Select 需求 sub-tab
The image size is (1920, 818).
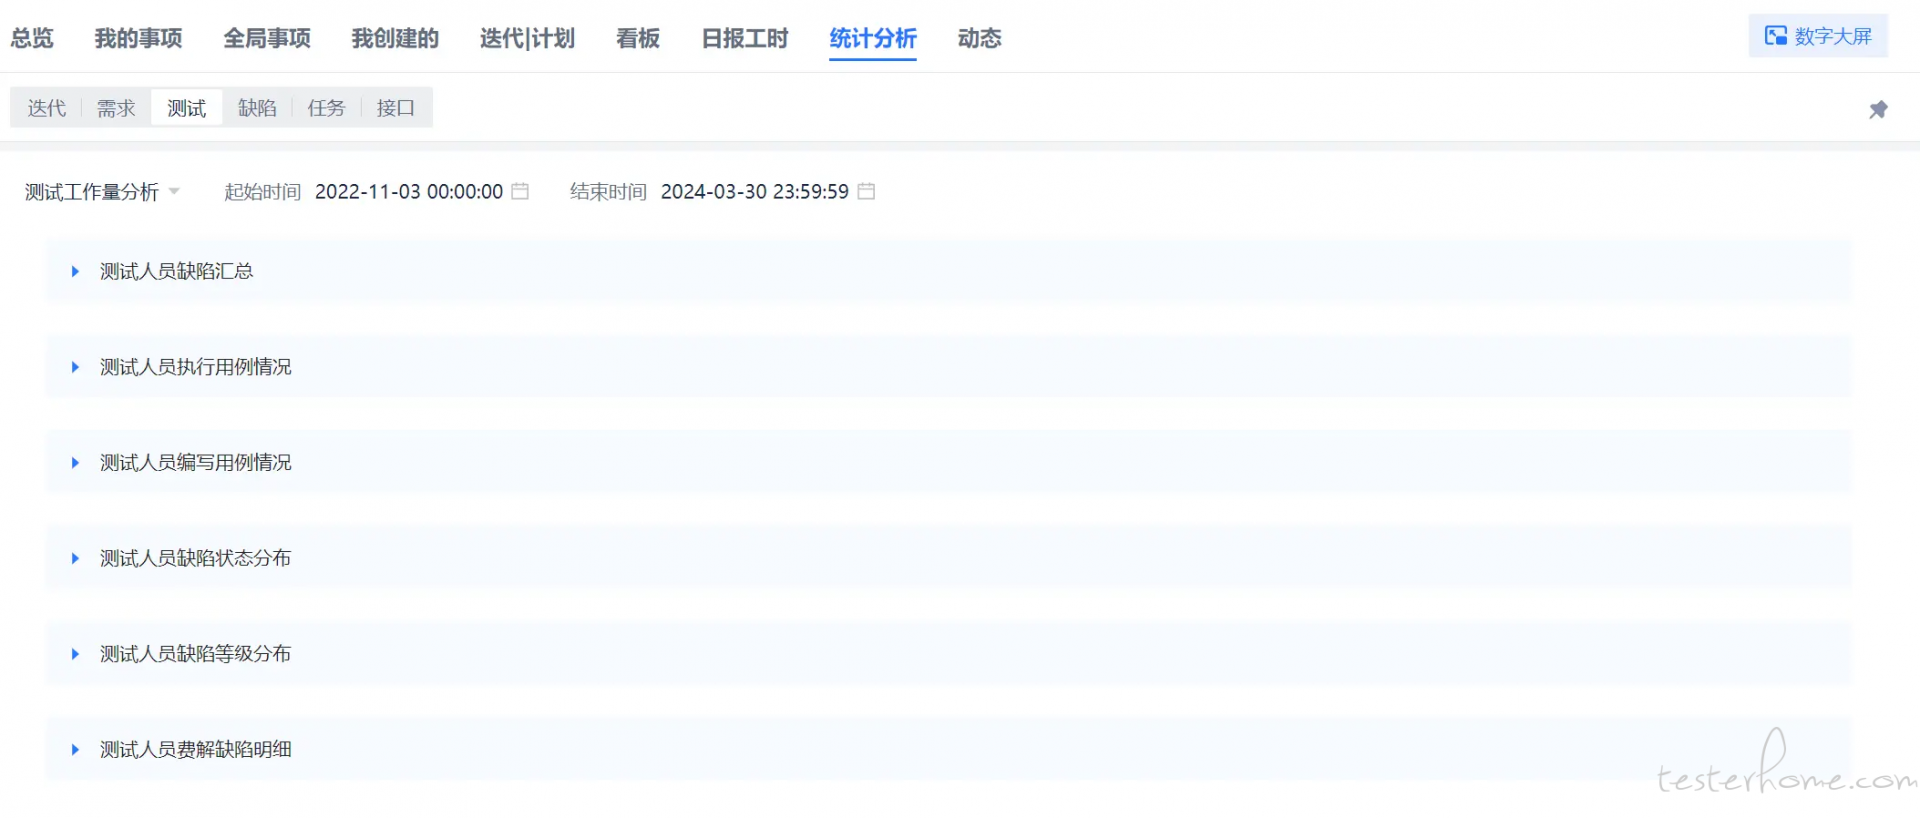(x=116, y=108)
